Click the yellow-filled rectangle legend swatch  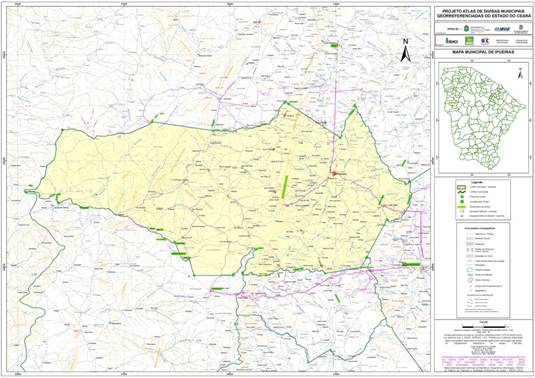[461, 187]
